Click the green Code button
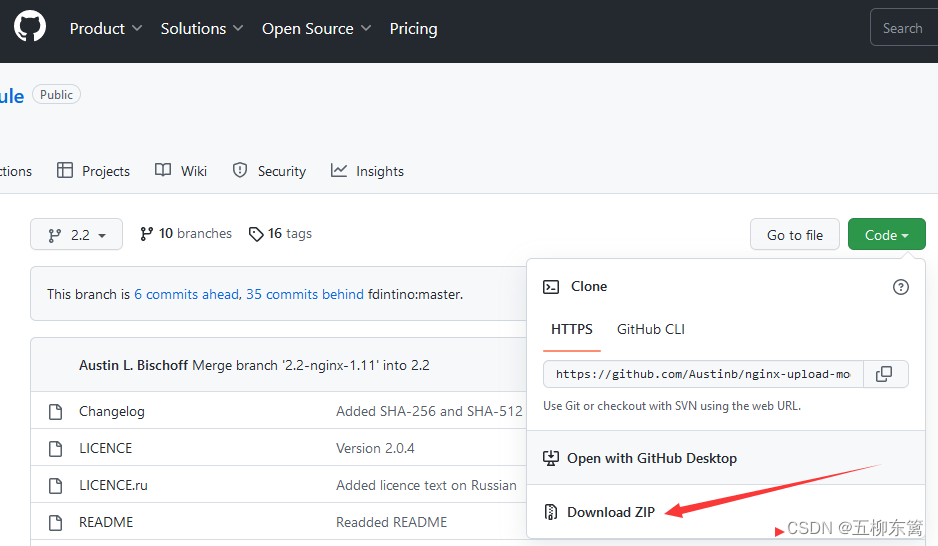Image resolution: width=938 pixels, height=546 pixels. (x=887, y=234)
